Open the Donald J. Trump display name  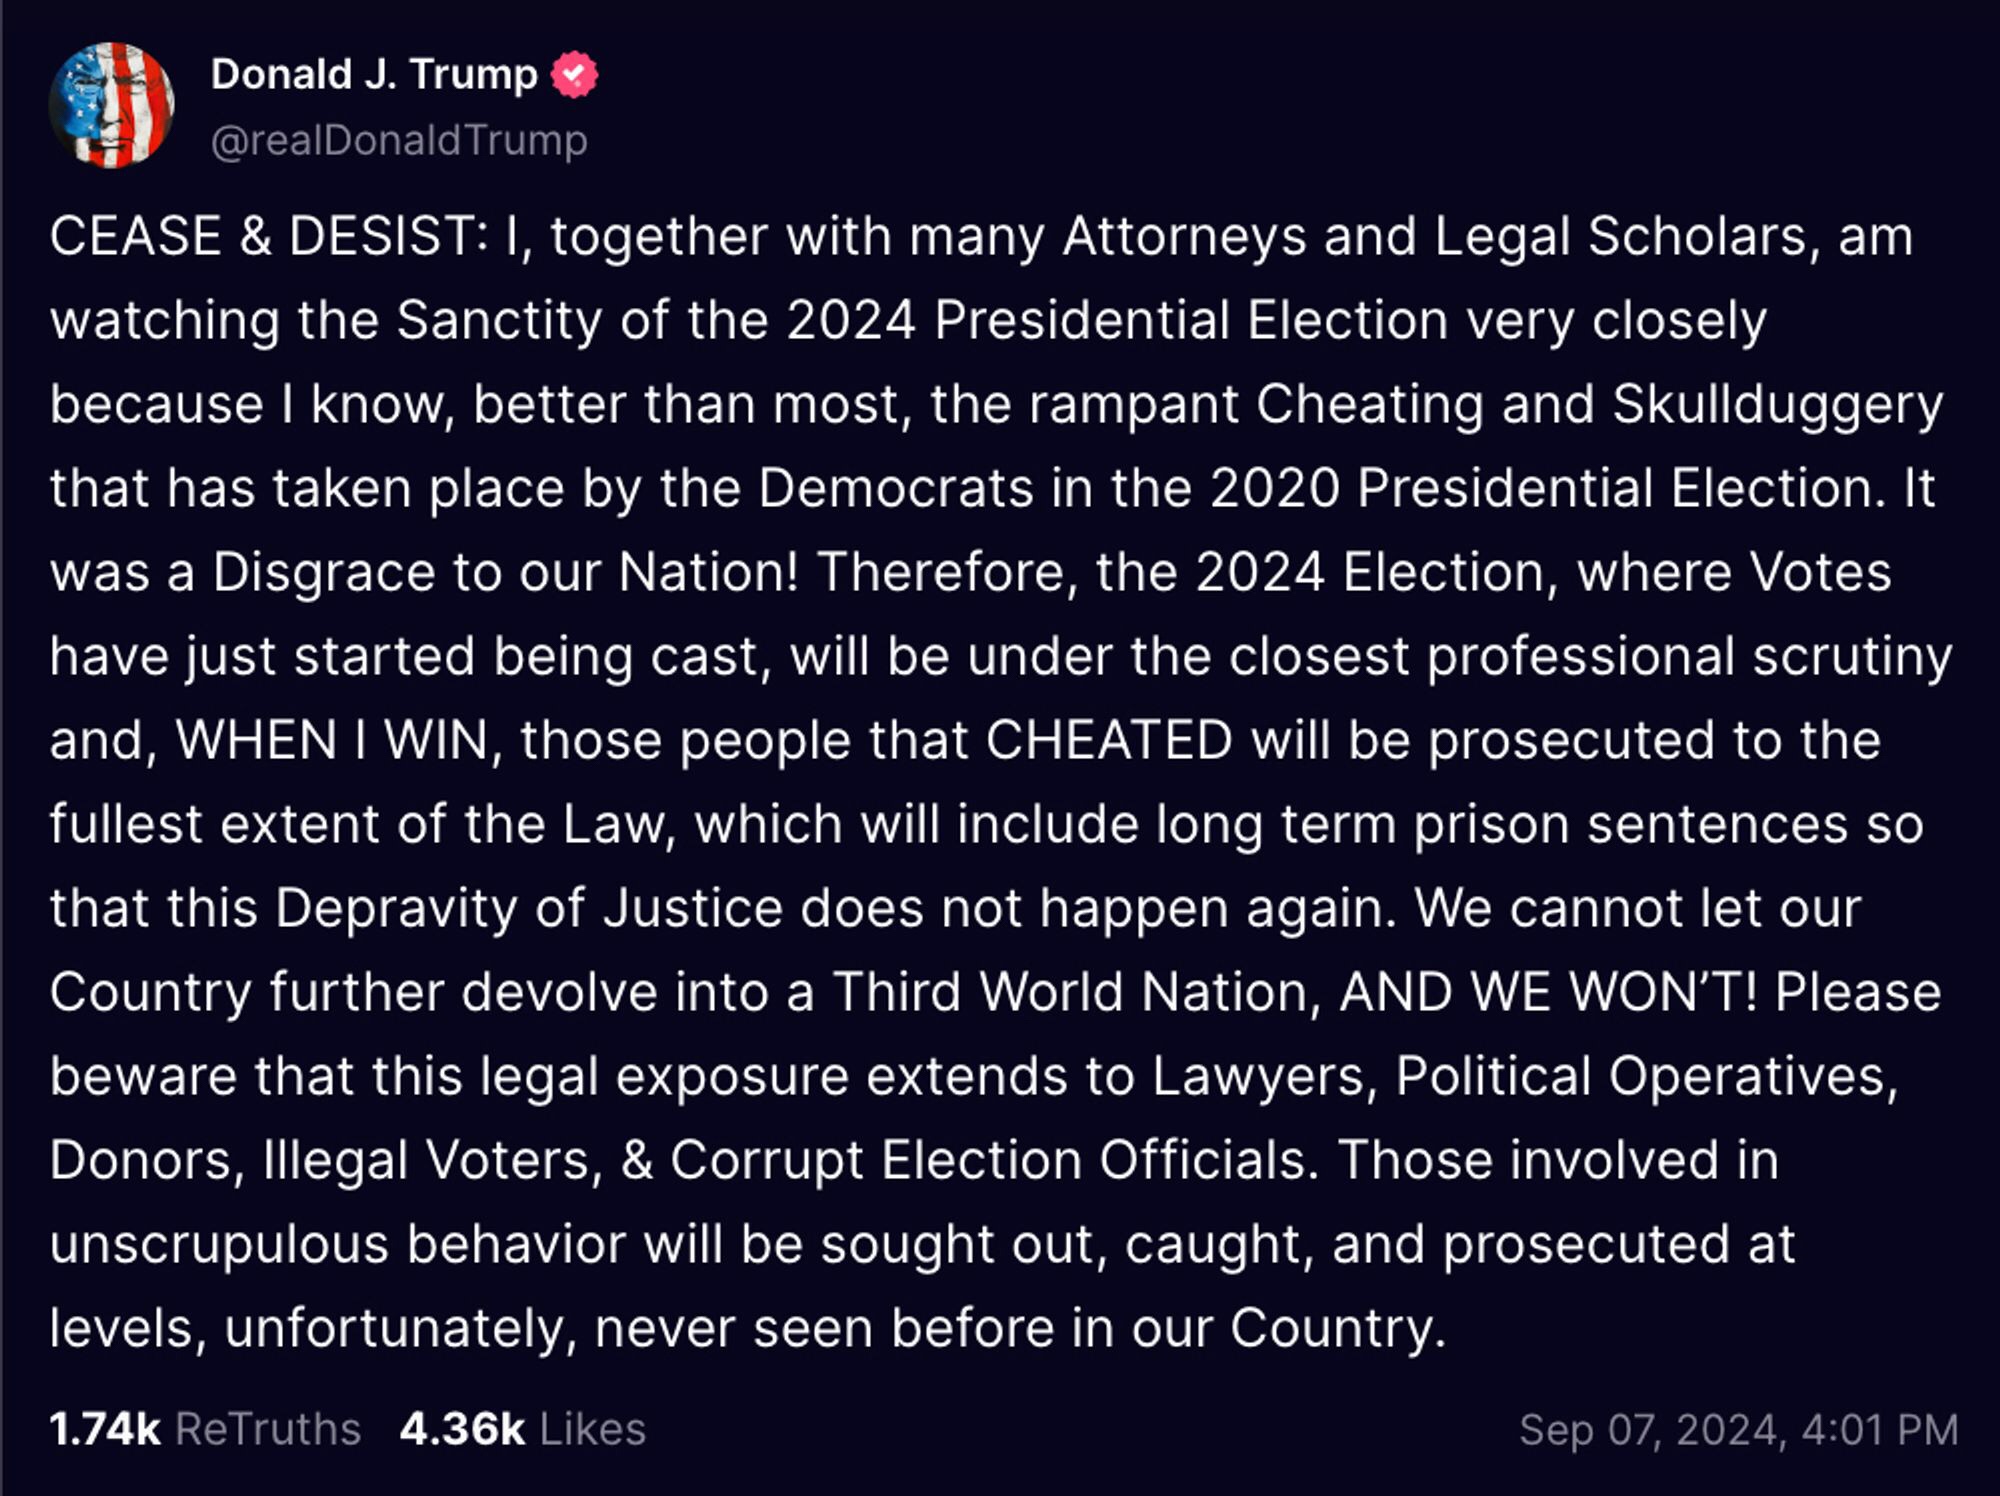(374, 74)
